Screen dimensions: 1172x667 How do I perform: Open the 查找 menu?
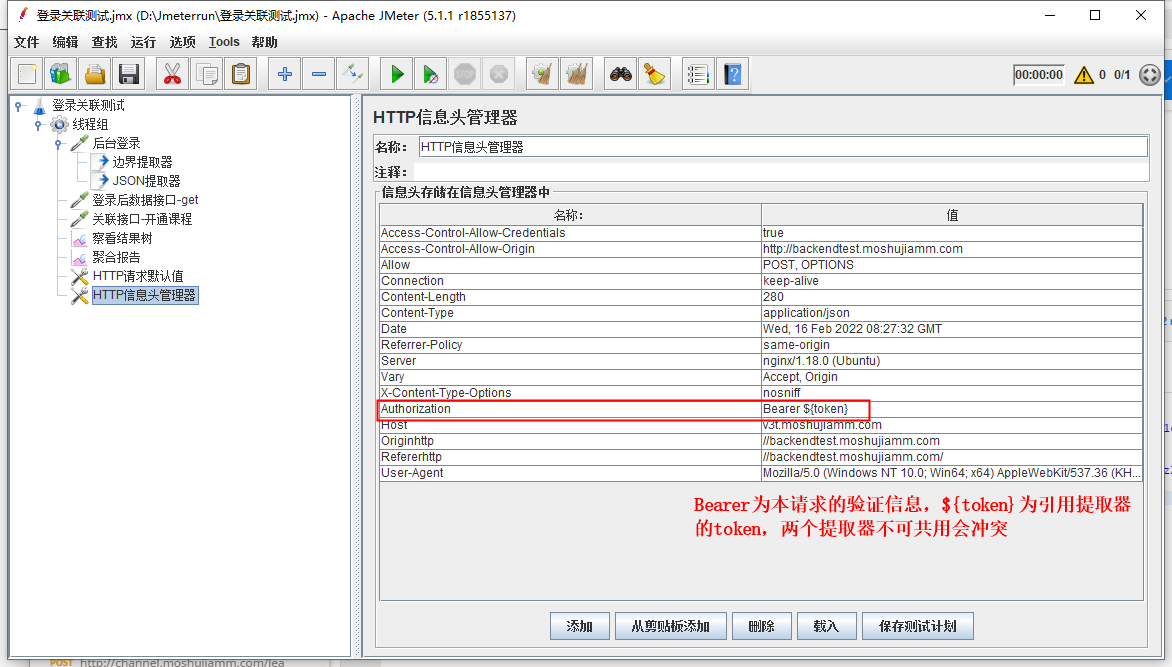[x=104, y=42]
